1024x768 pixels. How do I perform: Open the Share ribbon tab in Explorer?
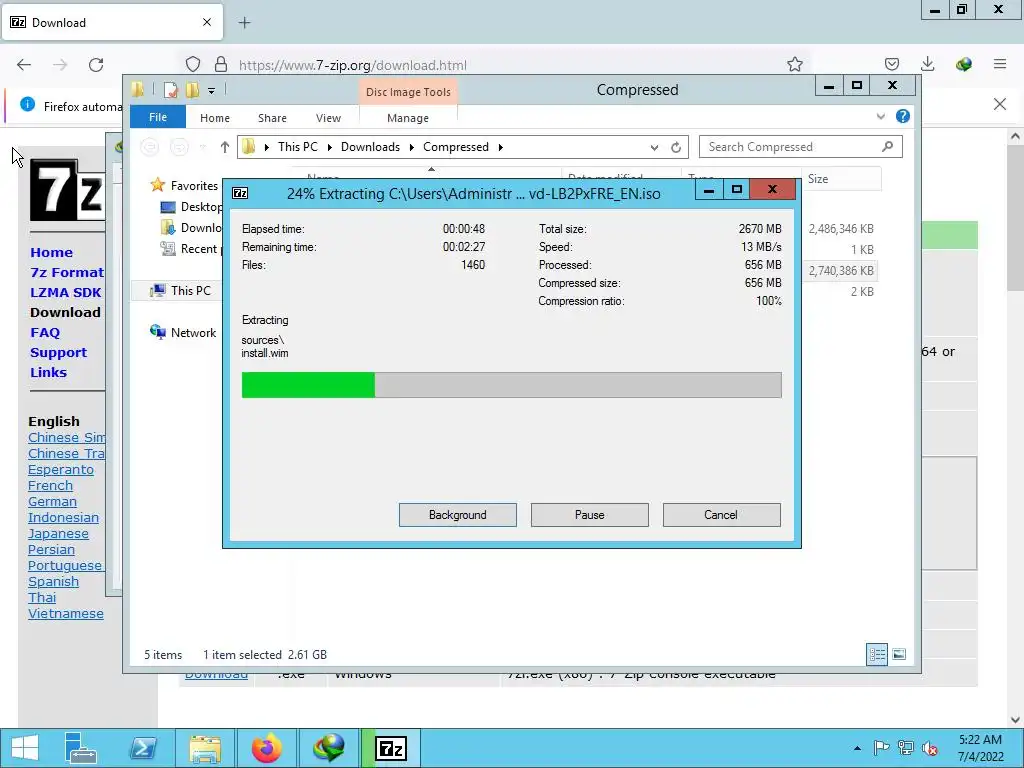pos(272,118)
